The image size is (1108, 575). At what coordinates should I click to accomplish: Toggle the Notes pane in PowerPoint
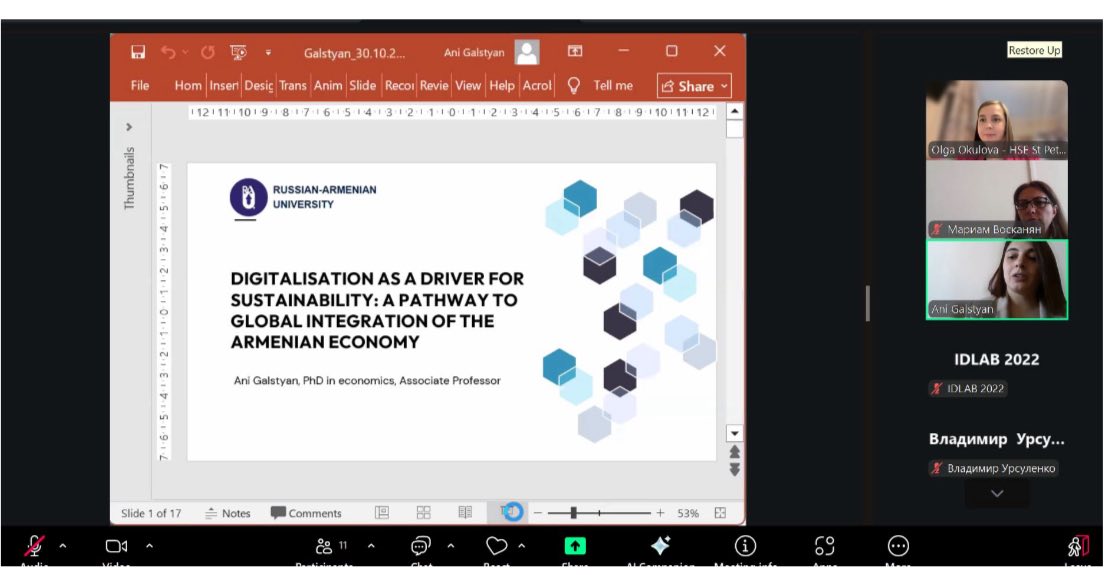coord(228,513)
